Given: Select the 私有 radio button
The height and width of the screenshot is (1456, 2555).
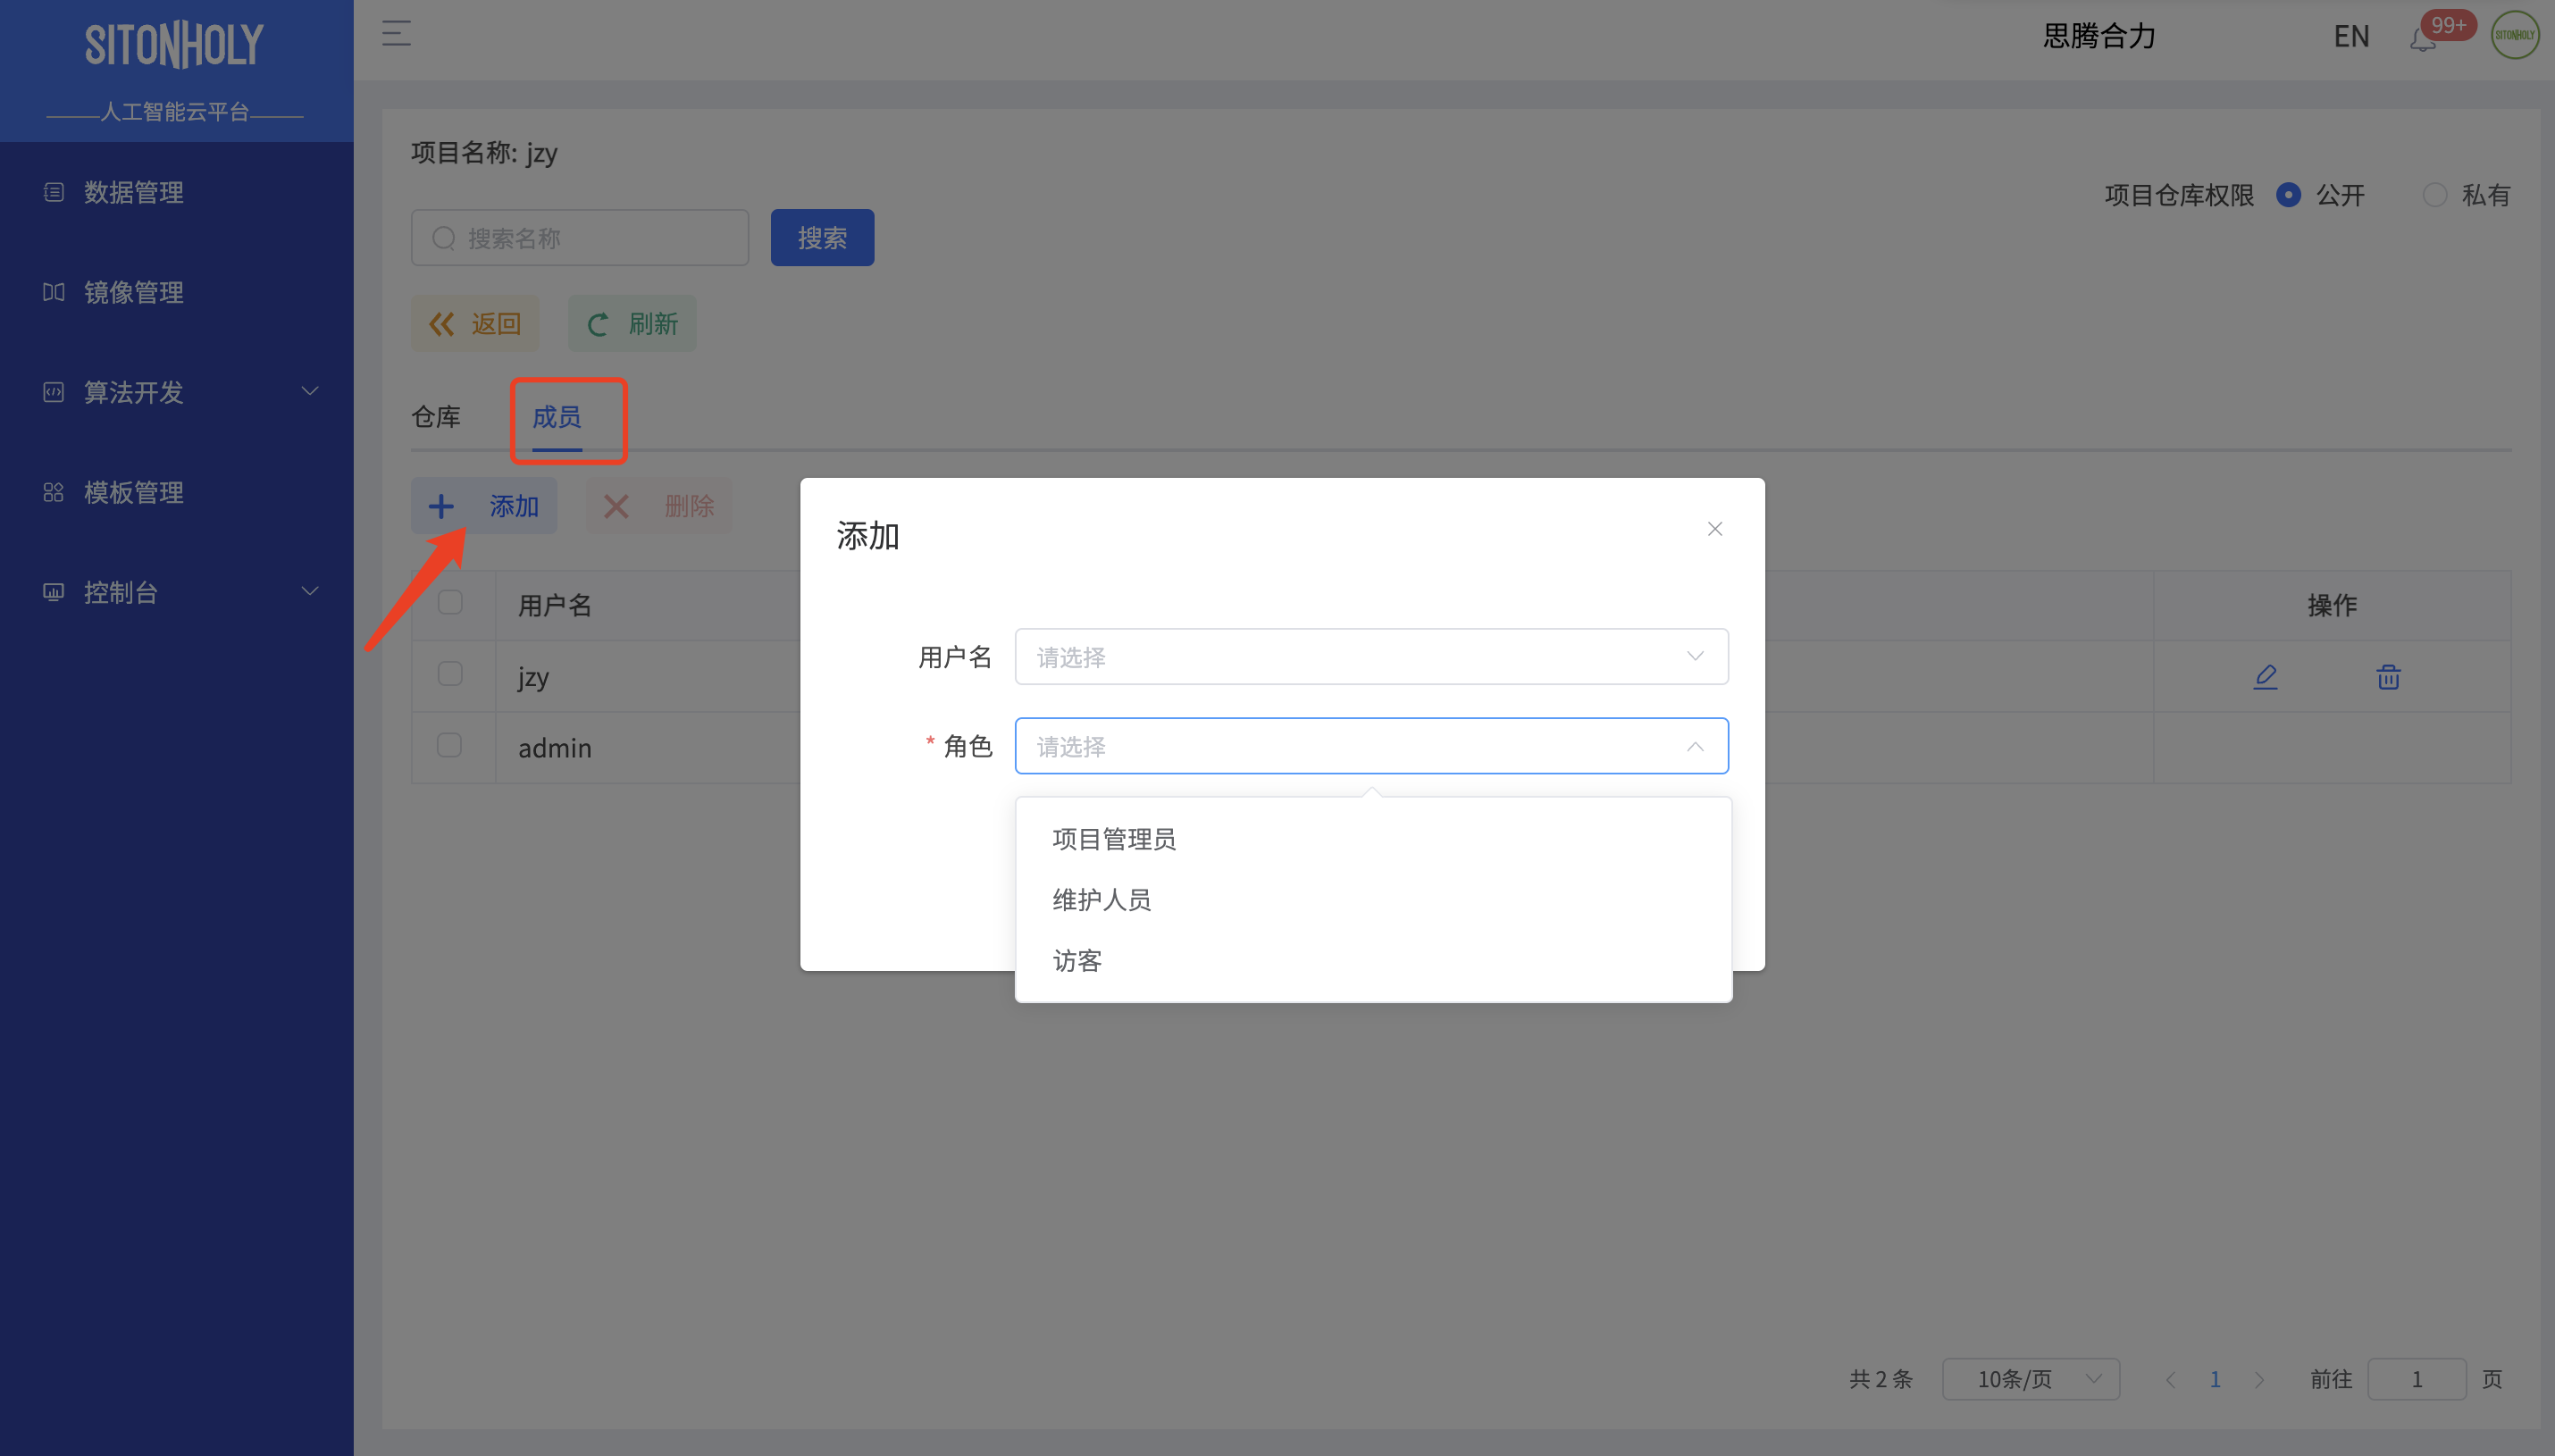Looking at the screenshot, I should click(x=2434, y=195).
